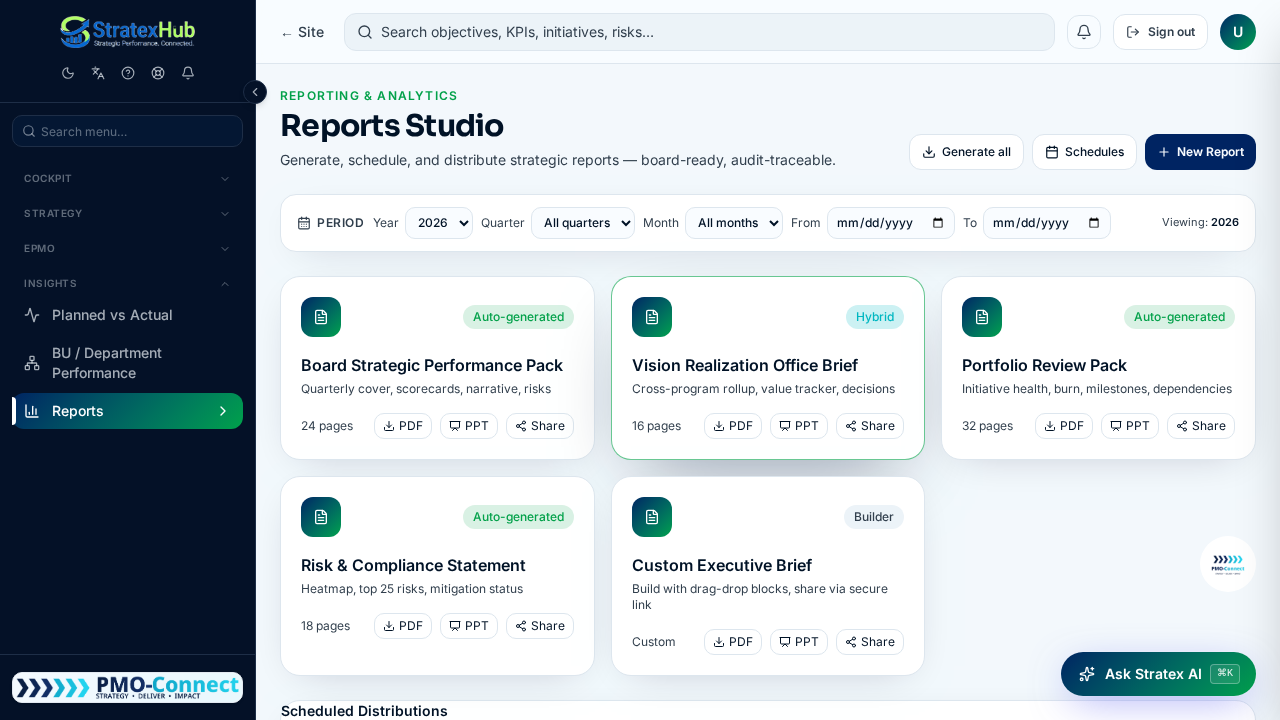Image resolution: width=1280 pixels, height=720 pixels.
Task: Click the StratexHub logo
Action: (x=127, y=32)
